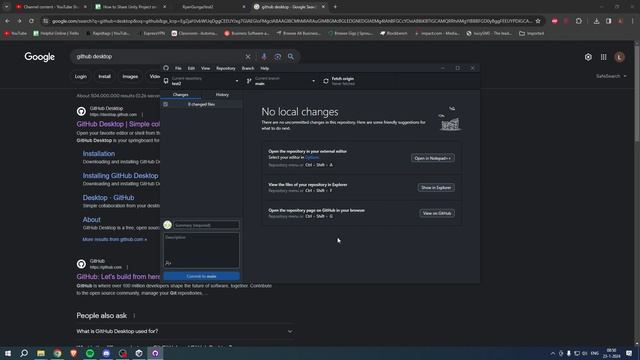Screen dimensions: 640x360
Task: Switch to 'Channel content - YouTube' Chrome tab
Action: click(x=51, y=7)
